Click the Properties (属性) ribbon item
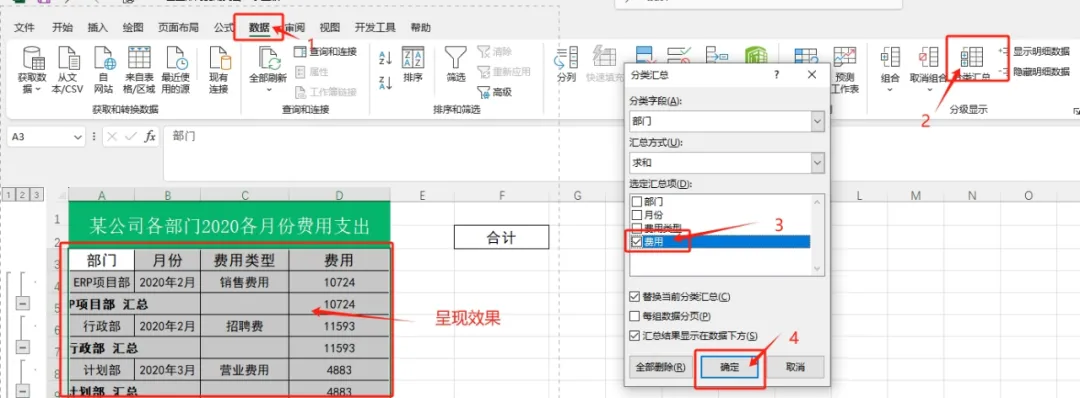The width and height of the screenshot is (1080, 398). click(x=311, y=72)
